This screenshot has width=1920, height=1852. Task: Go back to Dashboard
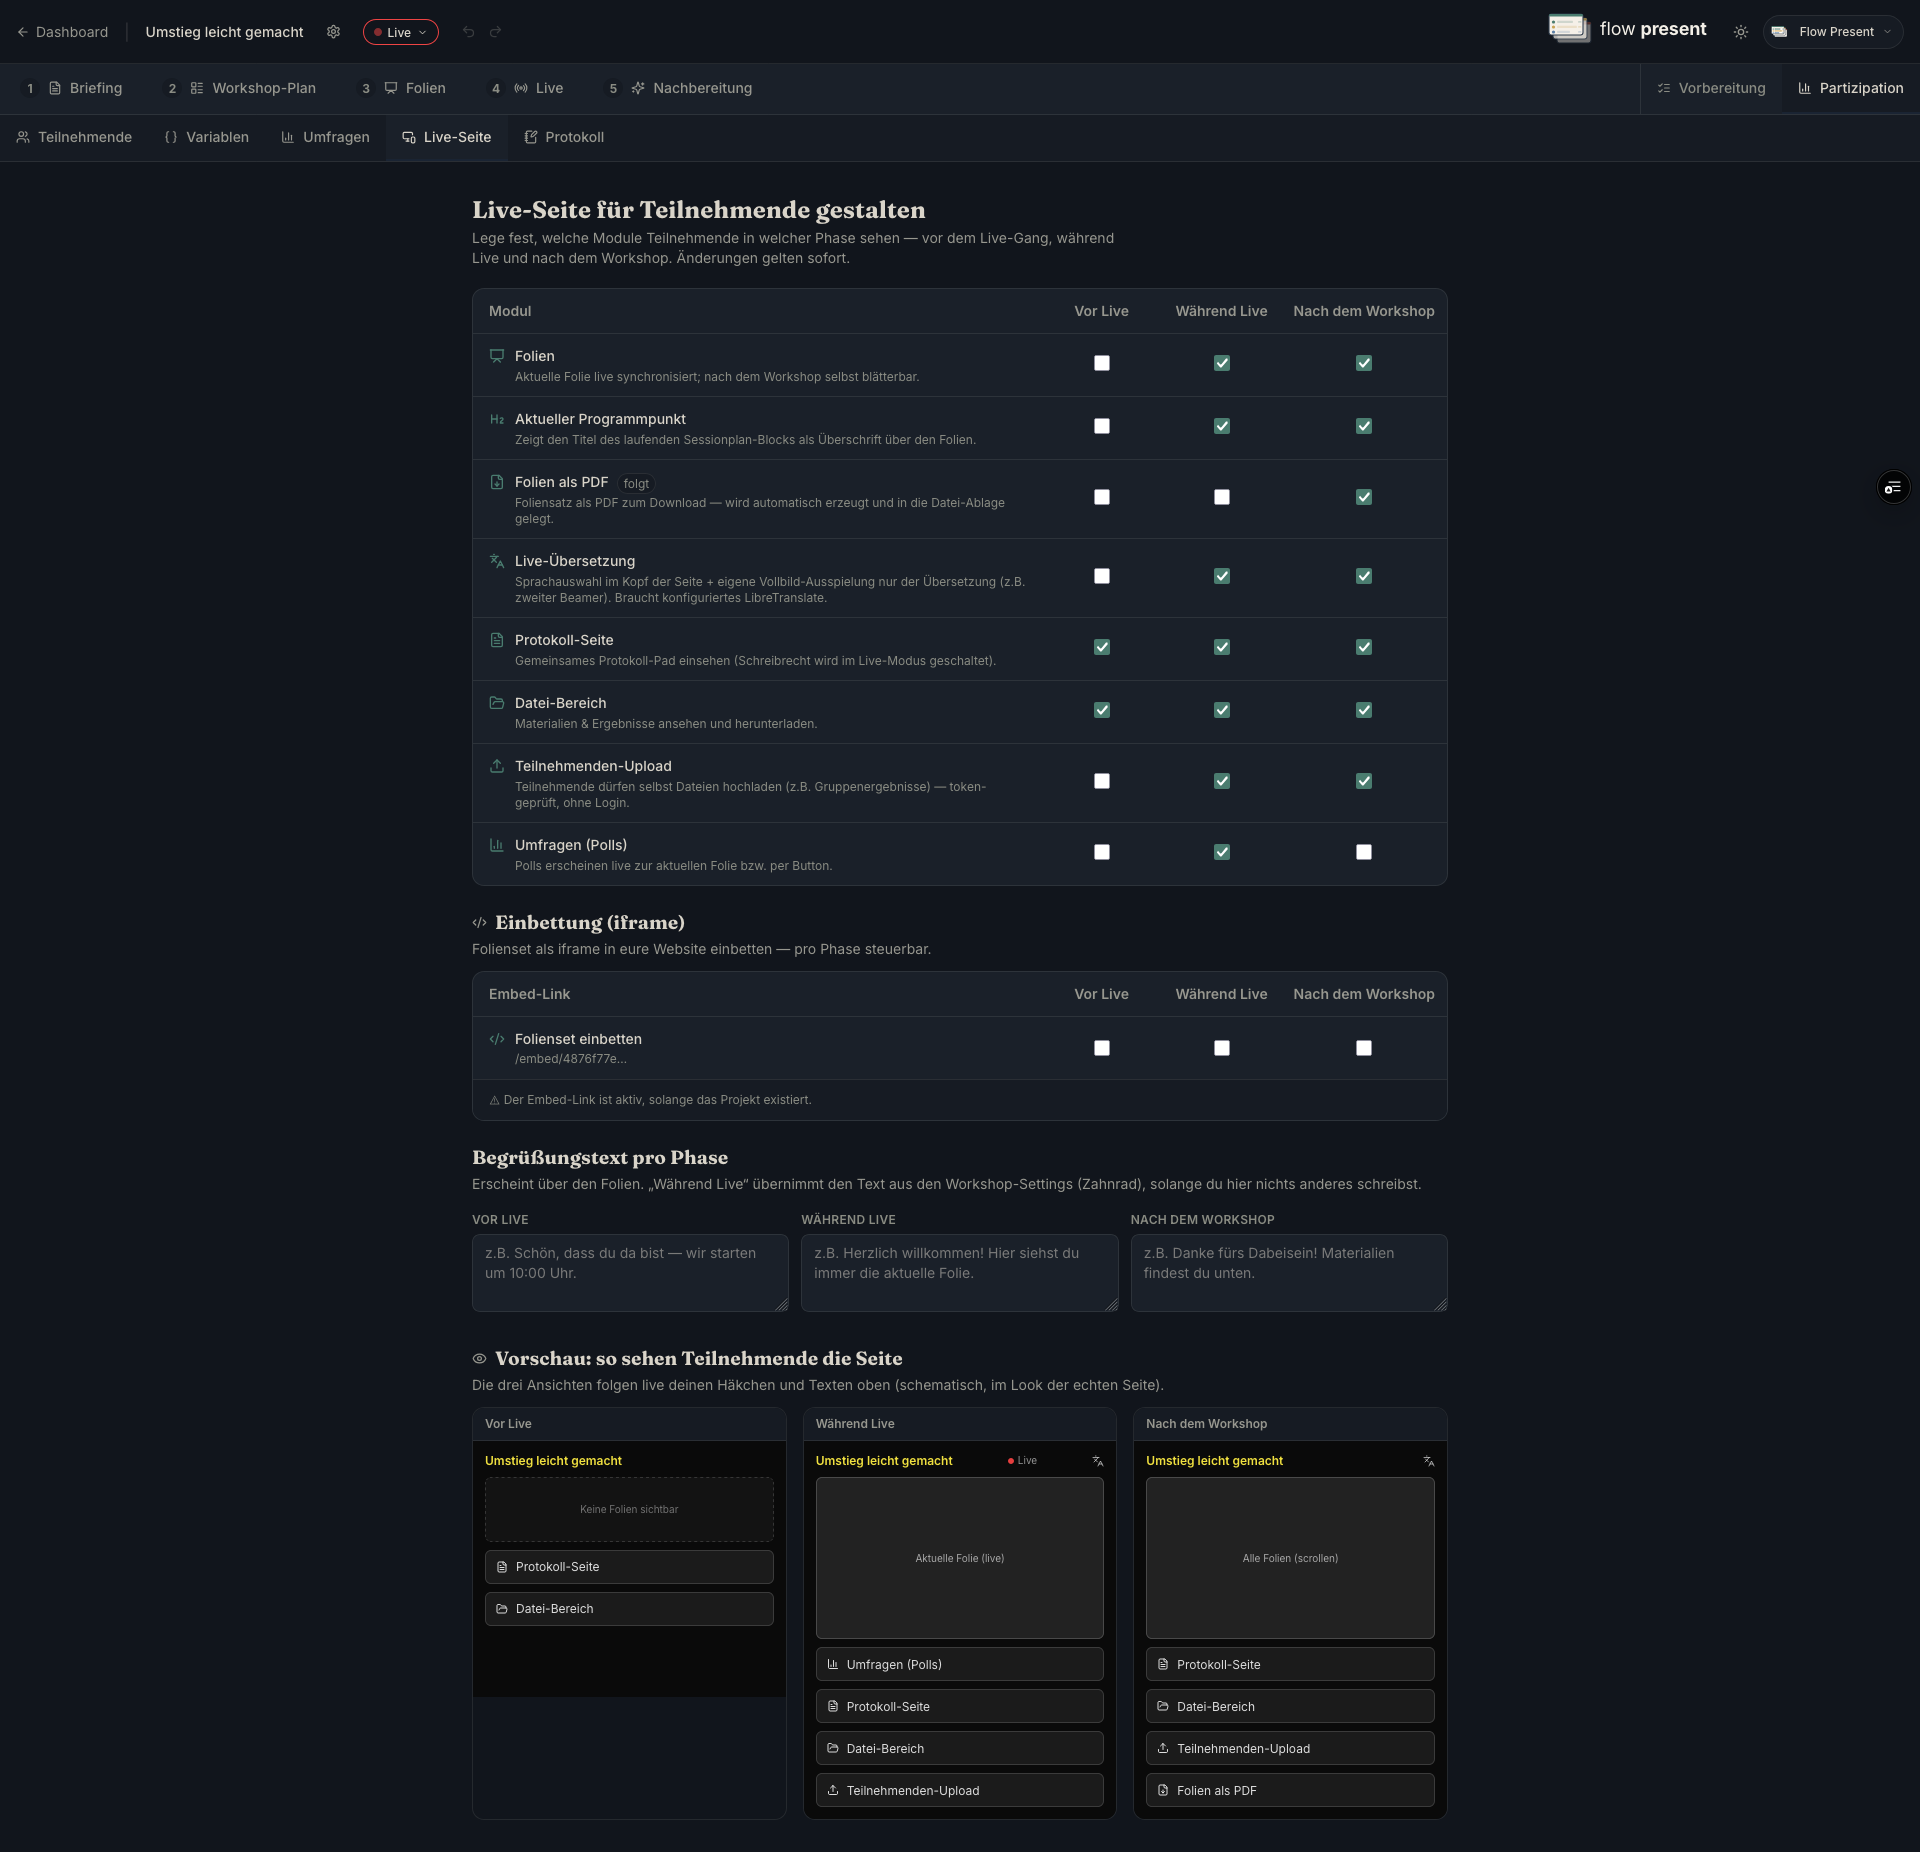pos(62,32)
